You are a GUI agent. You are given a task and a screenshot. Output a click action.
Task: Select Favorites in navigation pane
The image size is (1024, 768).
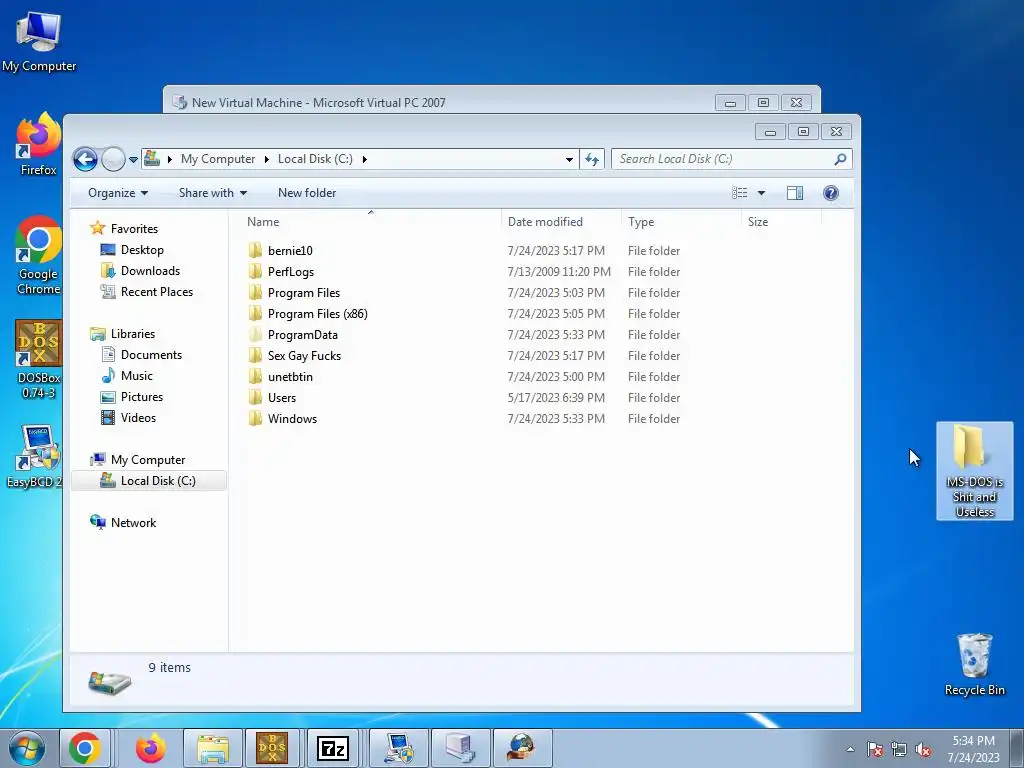(134, 229)
